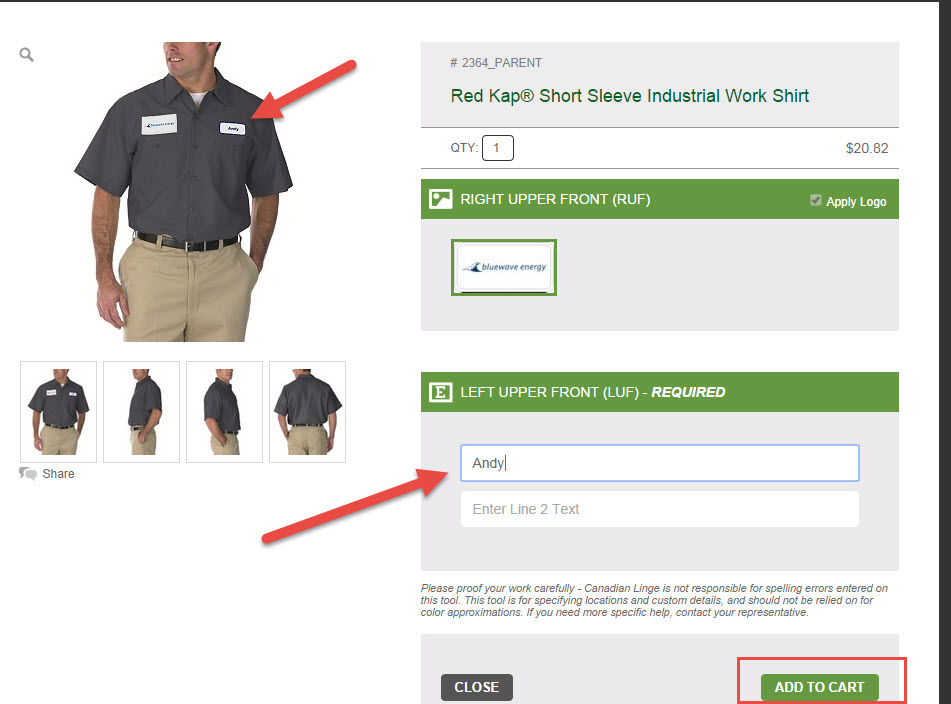Click the E text icon in LEFT UPPER FRONT header

click(440, 392)
